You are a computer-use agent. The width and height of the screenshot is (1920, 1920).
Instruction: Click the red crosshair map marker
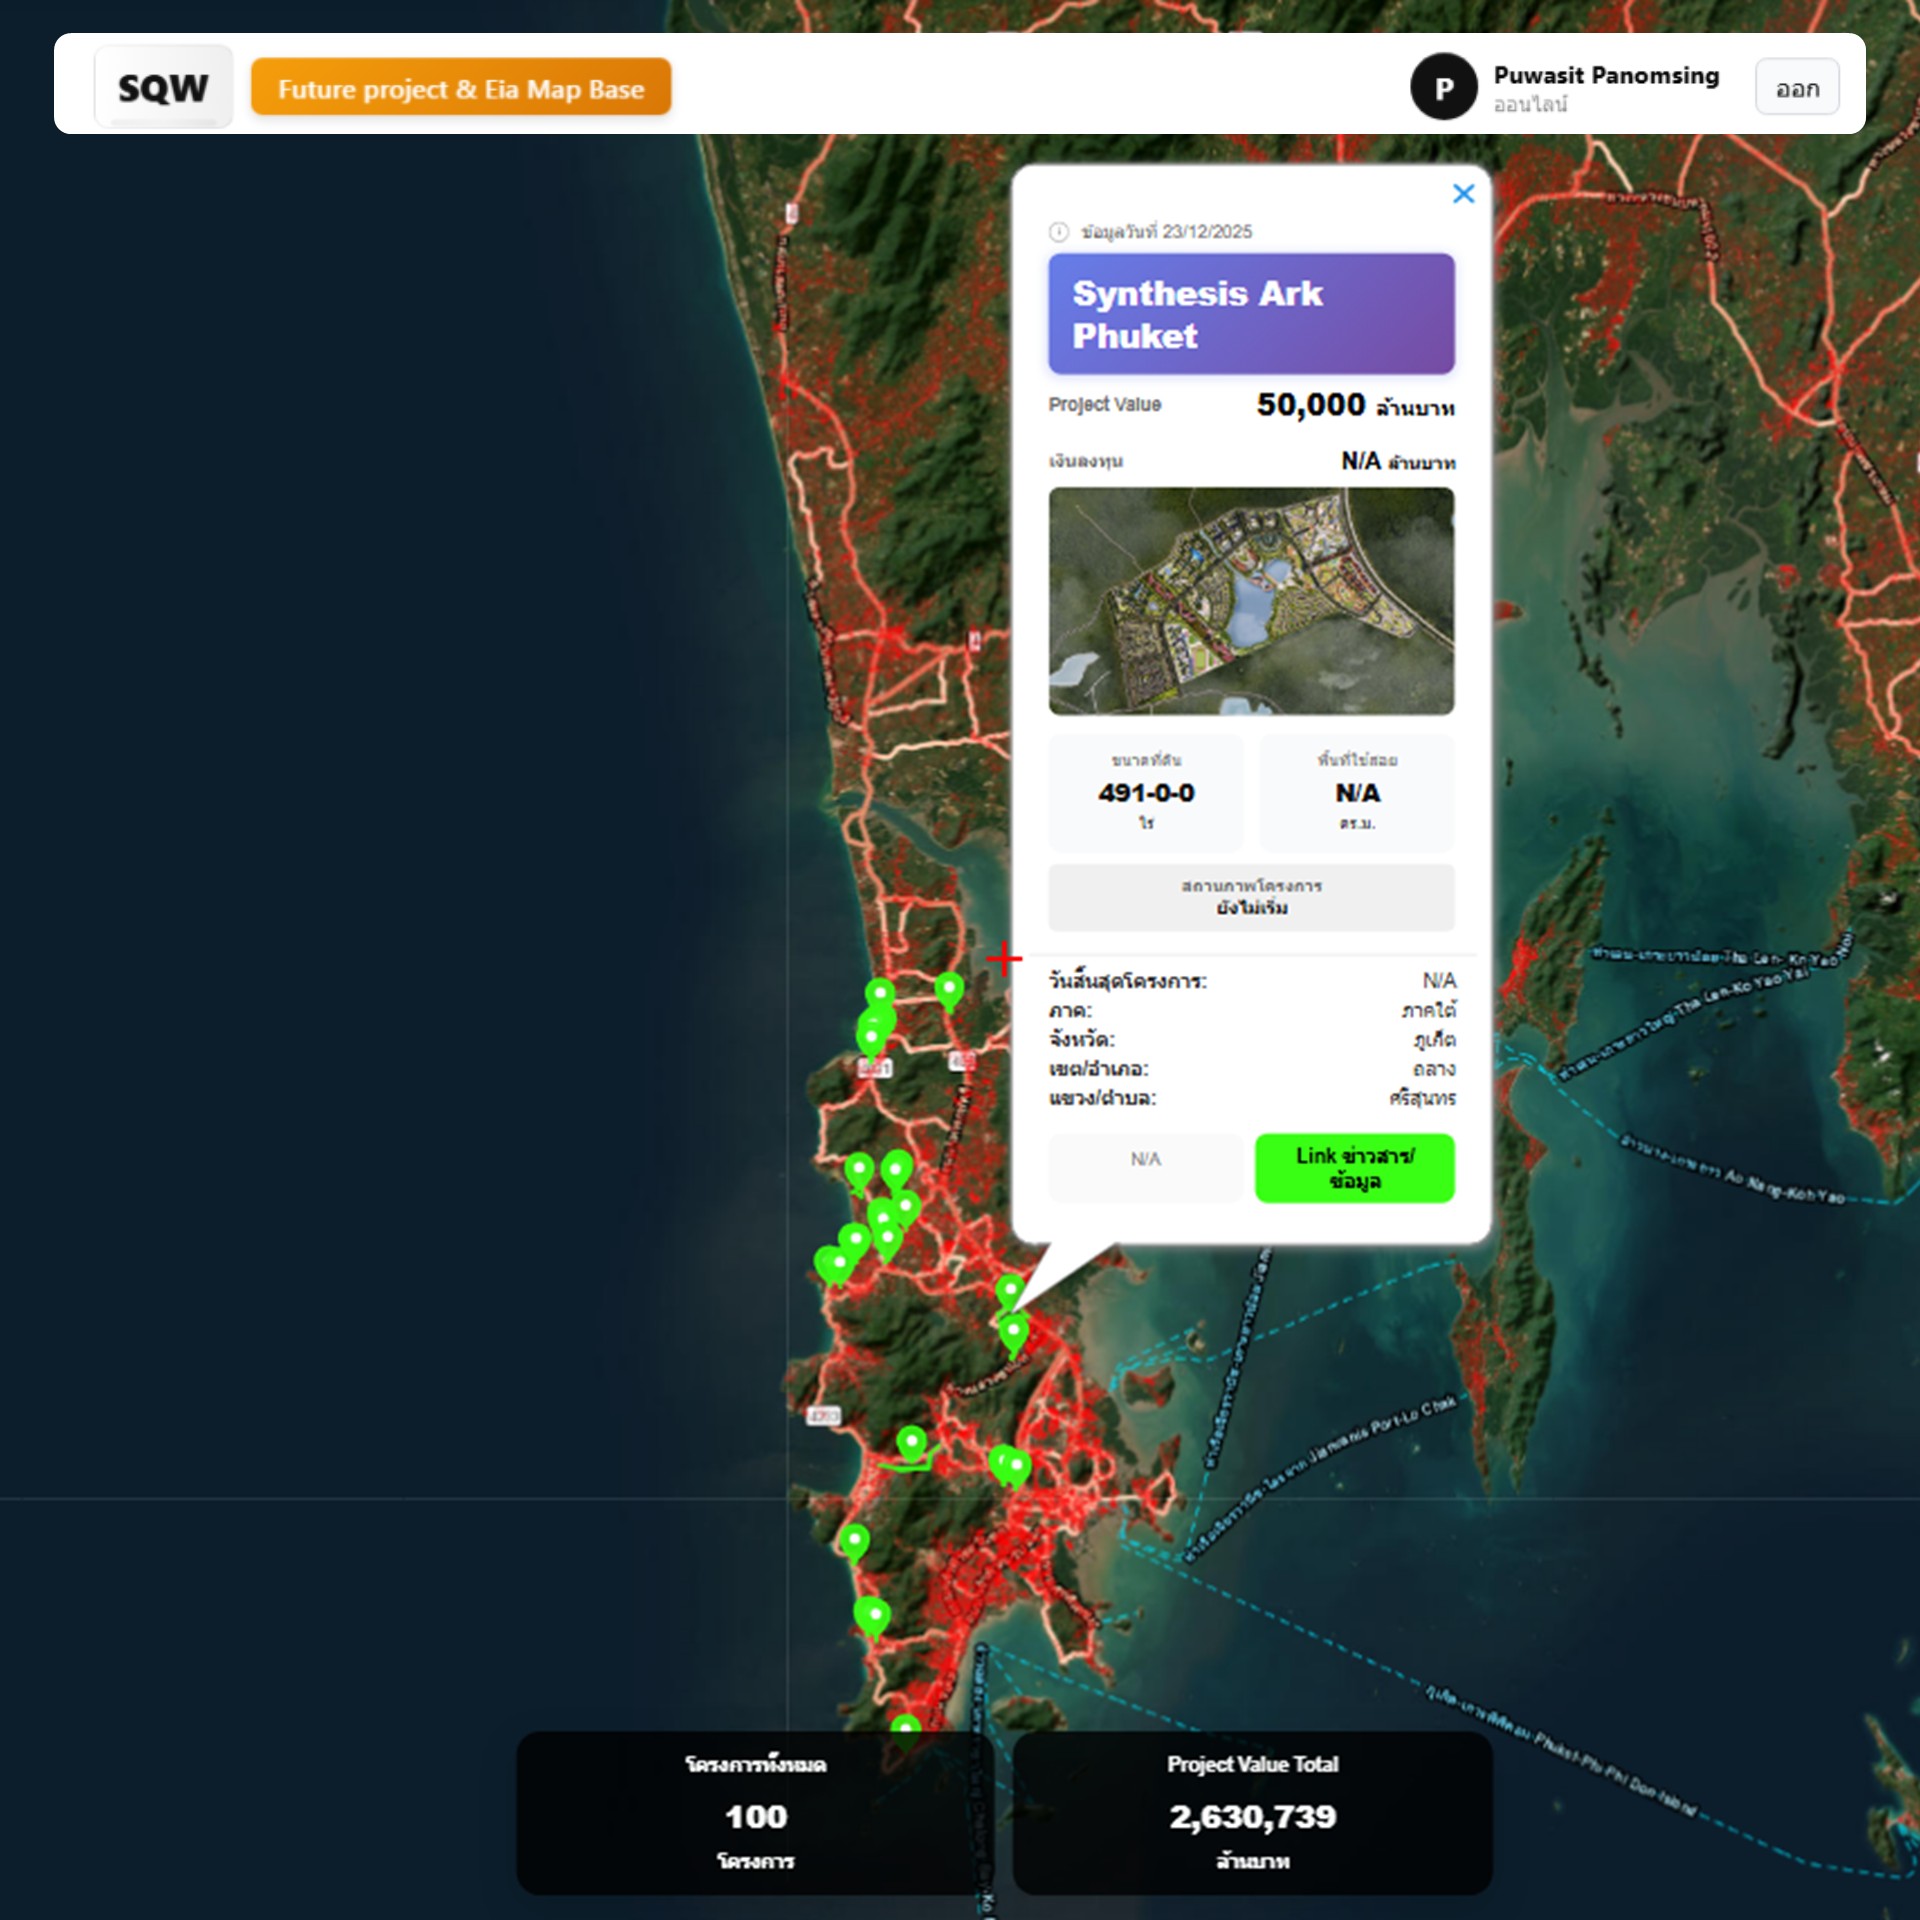click(1004, 958)
